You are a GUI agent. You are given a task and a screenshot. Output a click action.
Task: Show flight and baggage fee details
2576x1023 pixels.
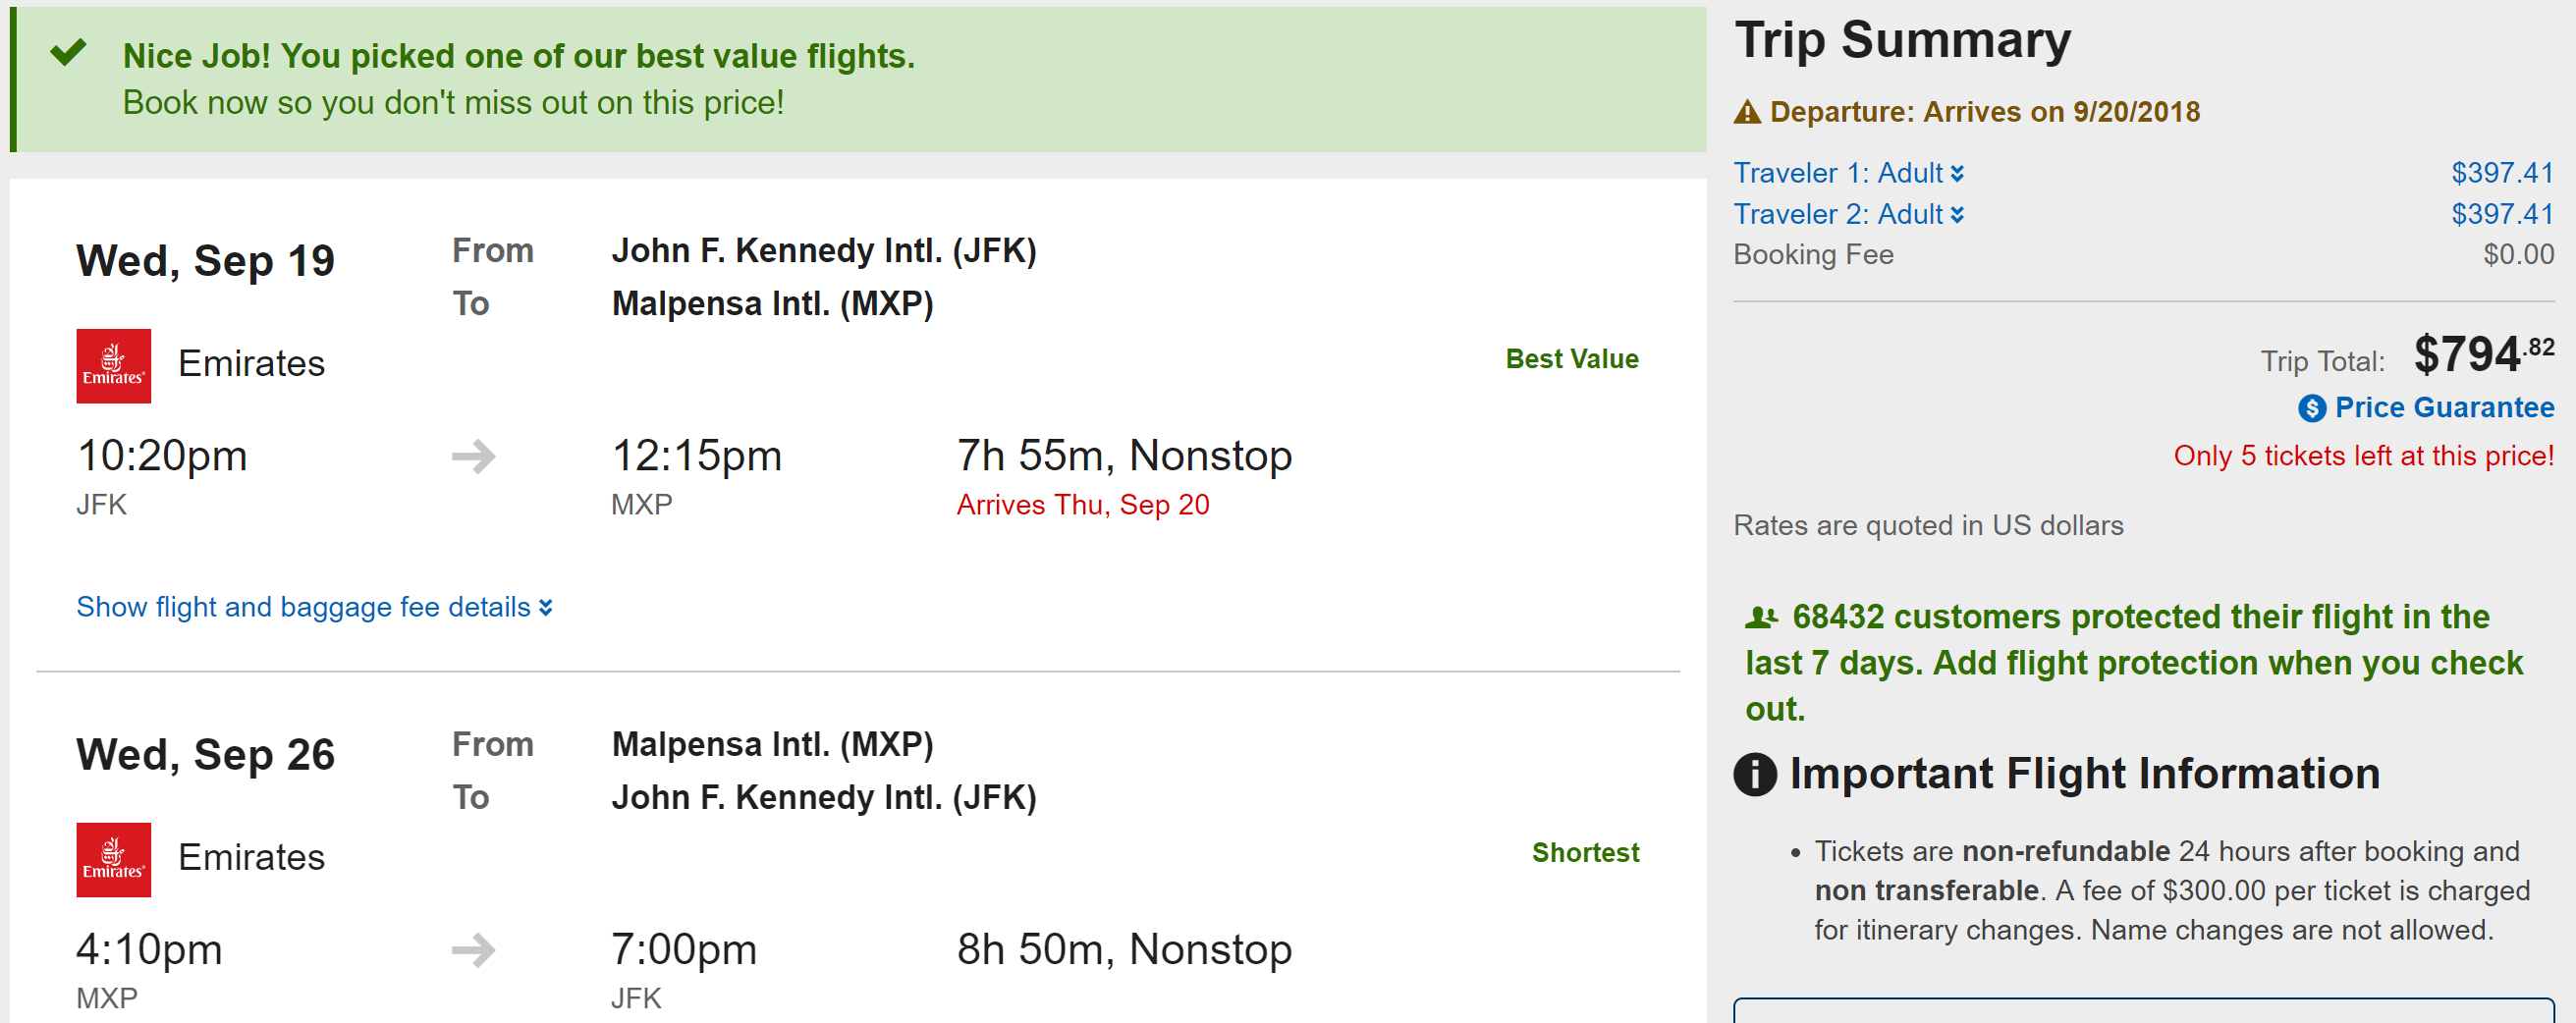(314, 607)
